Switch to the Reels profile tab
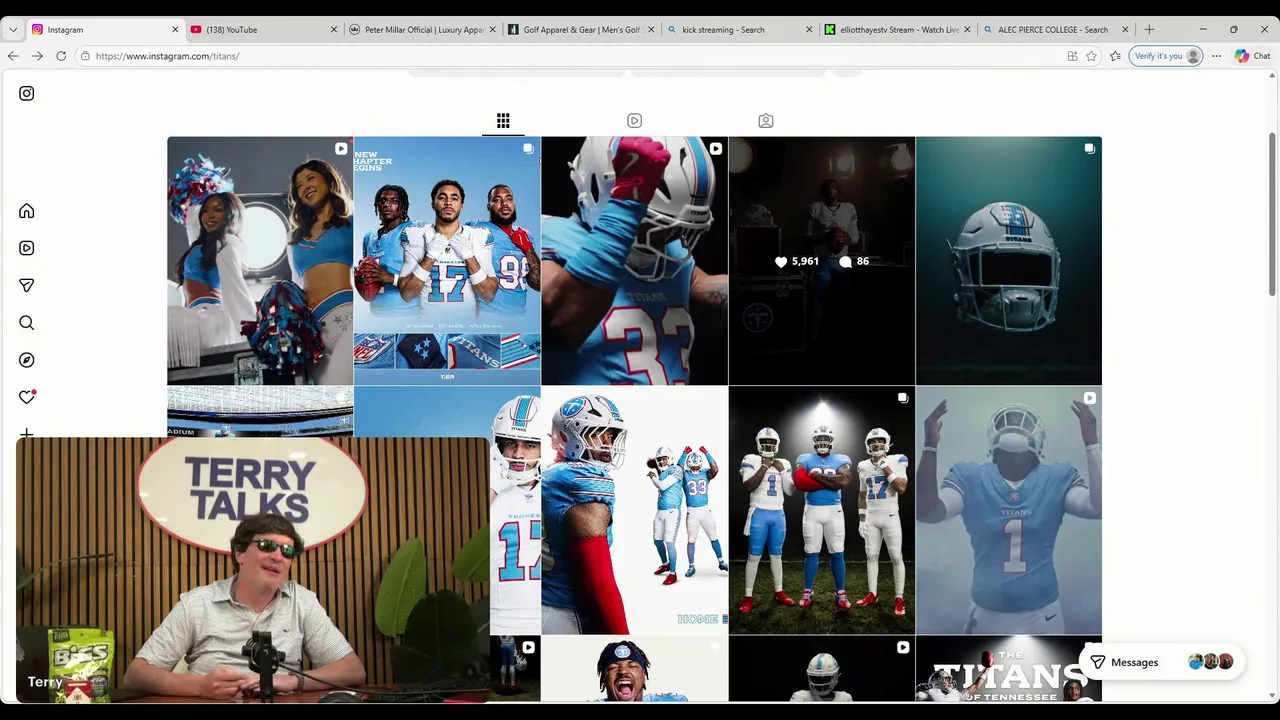 pyautogui.click(x=634, y=121)
